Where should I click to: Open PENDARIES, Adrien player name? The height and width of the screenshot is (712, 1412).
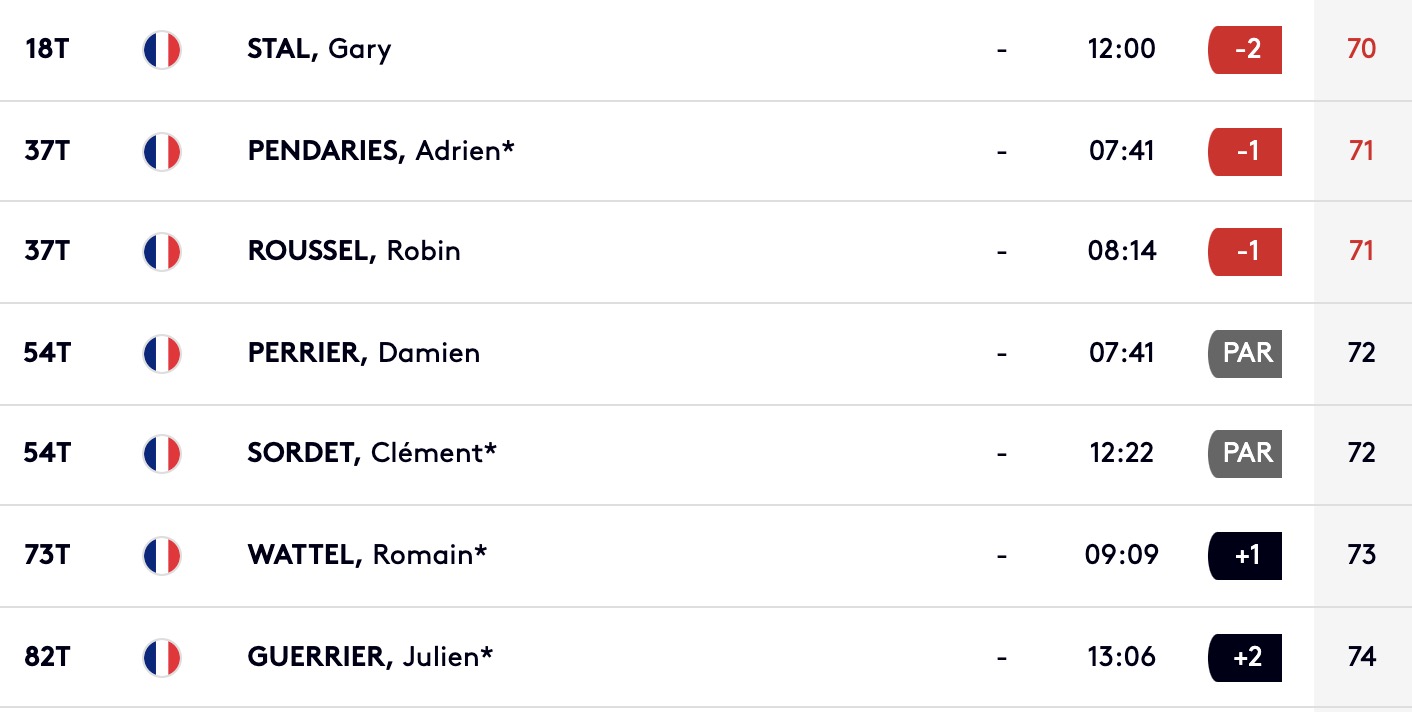381,151
